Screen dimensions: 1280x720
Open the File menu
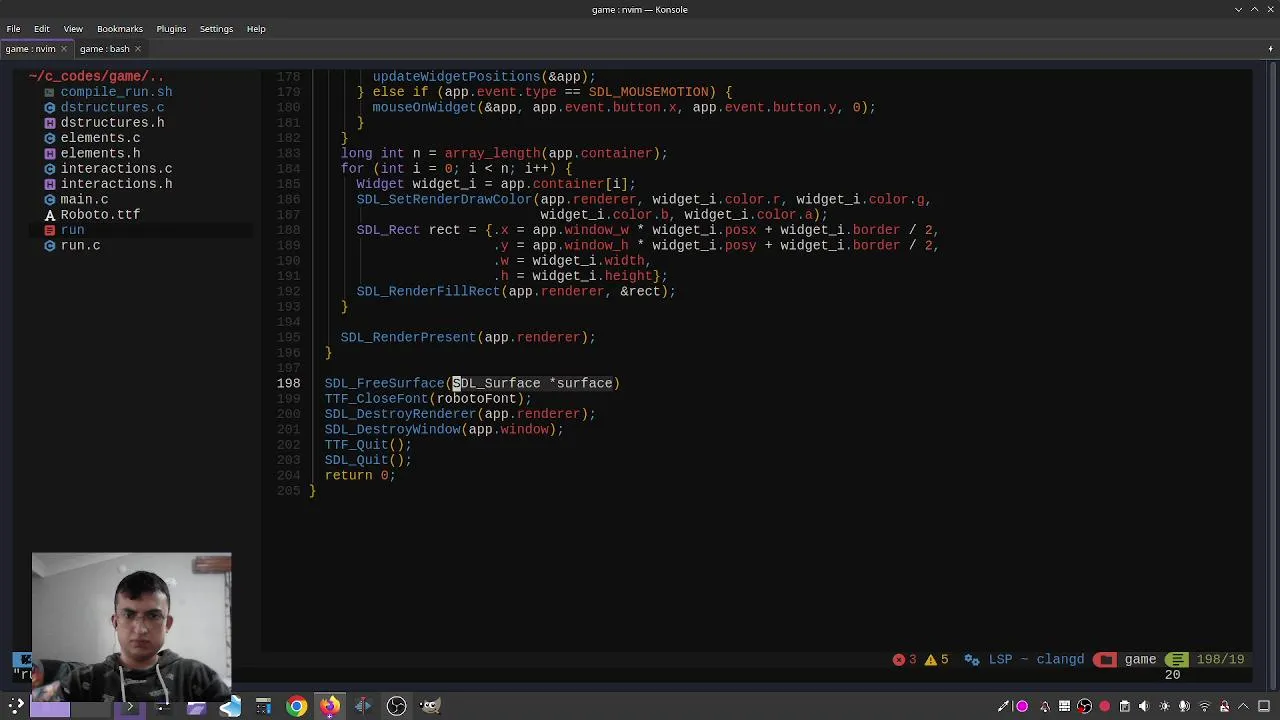13,29
